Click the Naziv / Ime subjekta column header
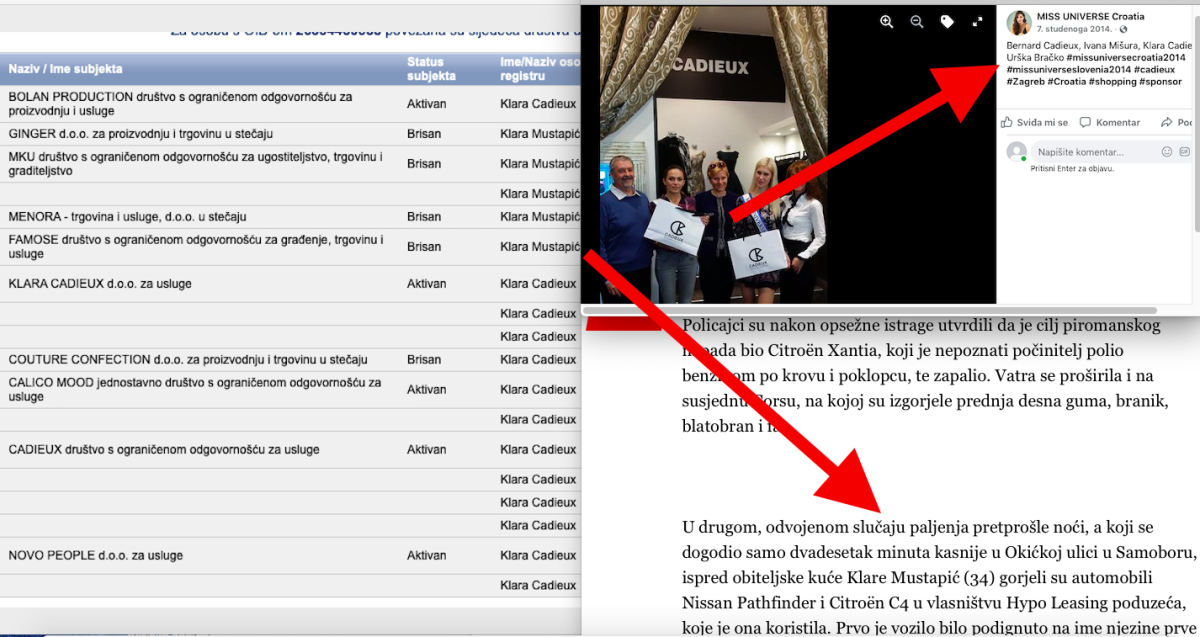The width and height of the screenshot is (1200, 637). (66, 69)
